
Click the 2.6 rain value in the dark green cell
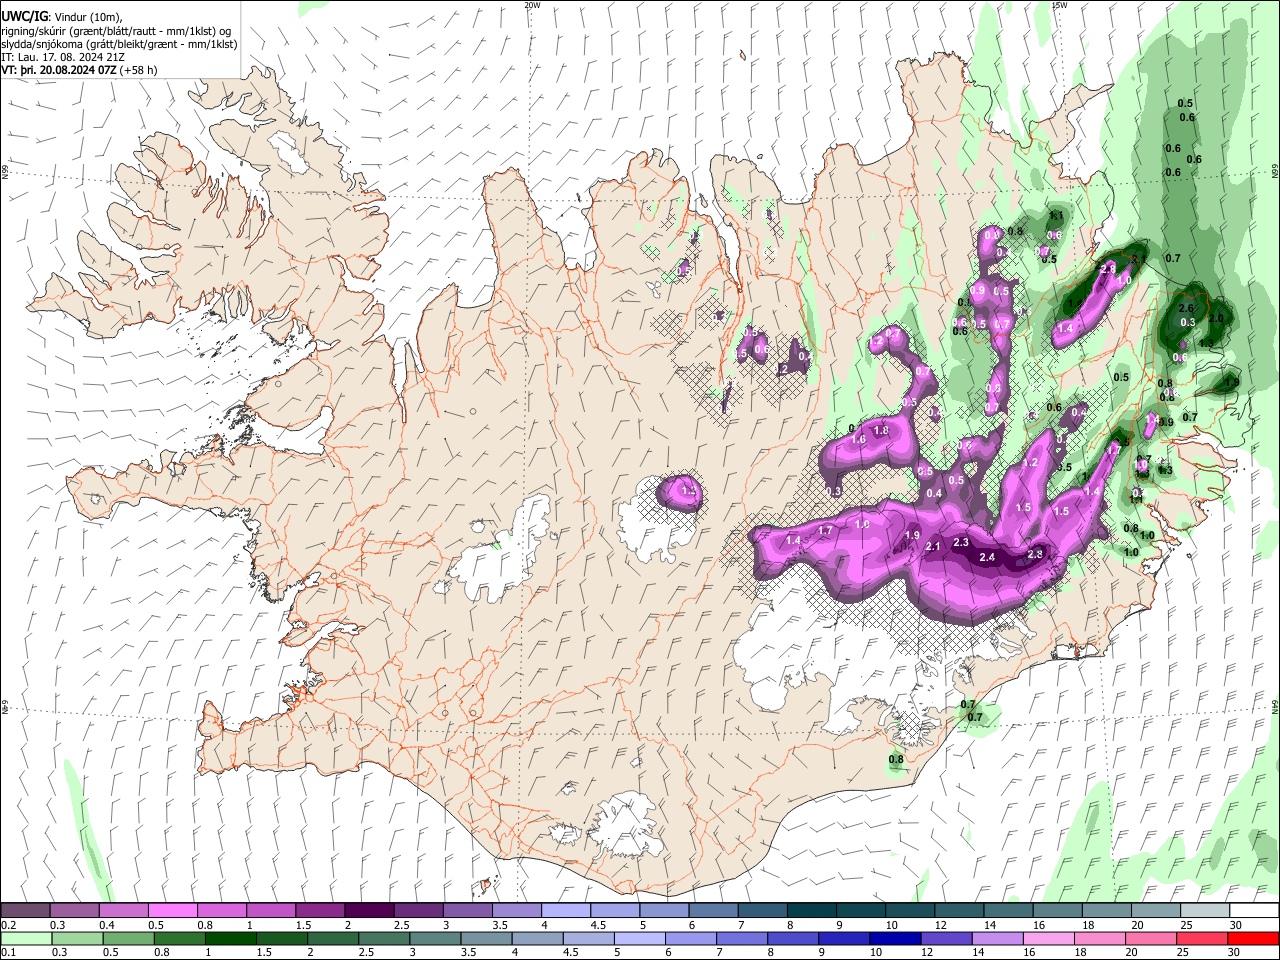point(1187,308)
